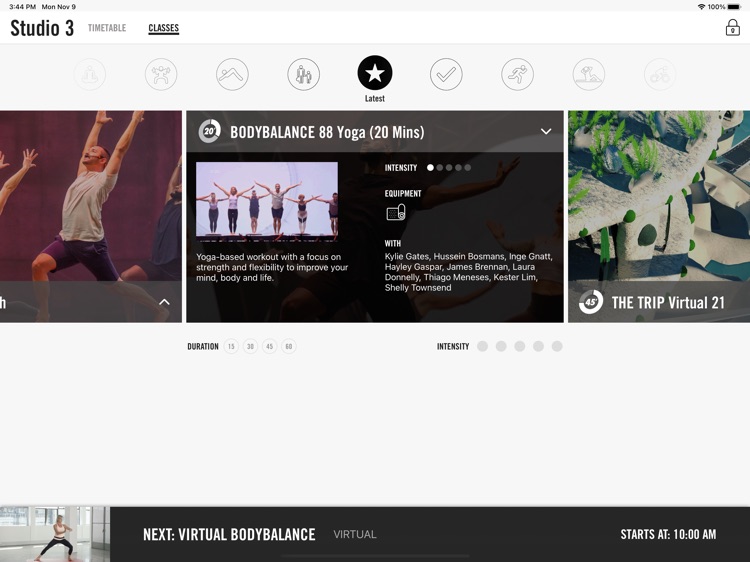Filter by 45 minute duration
The image size is (750, 562).
[x=269, y=346]
